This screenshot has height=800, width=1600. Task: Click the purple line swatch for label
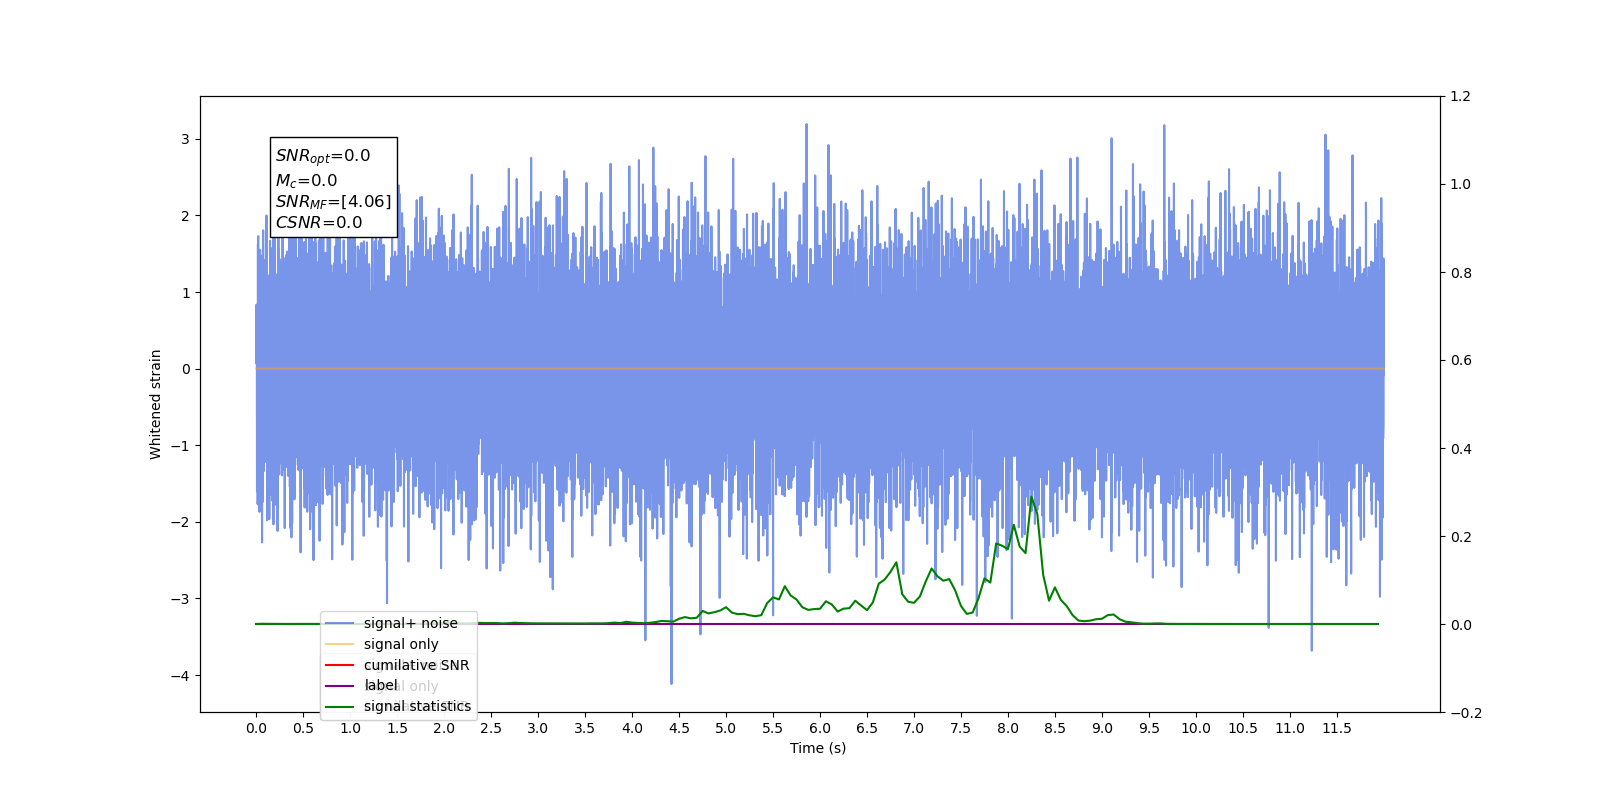click(x=340, y=686)
